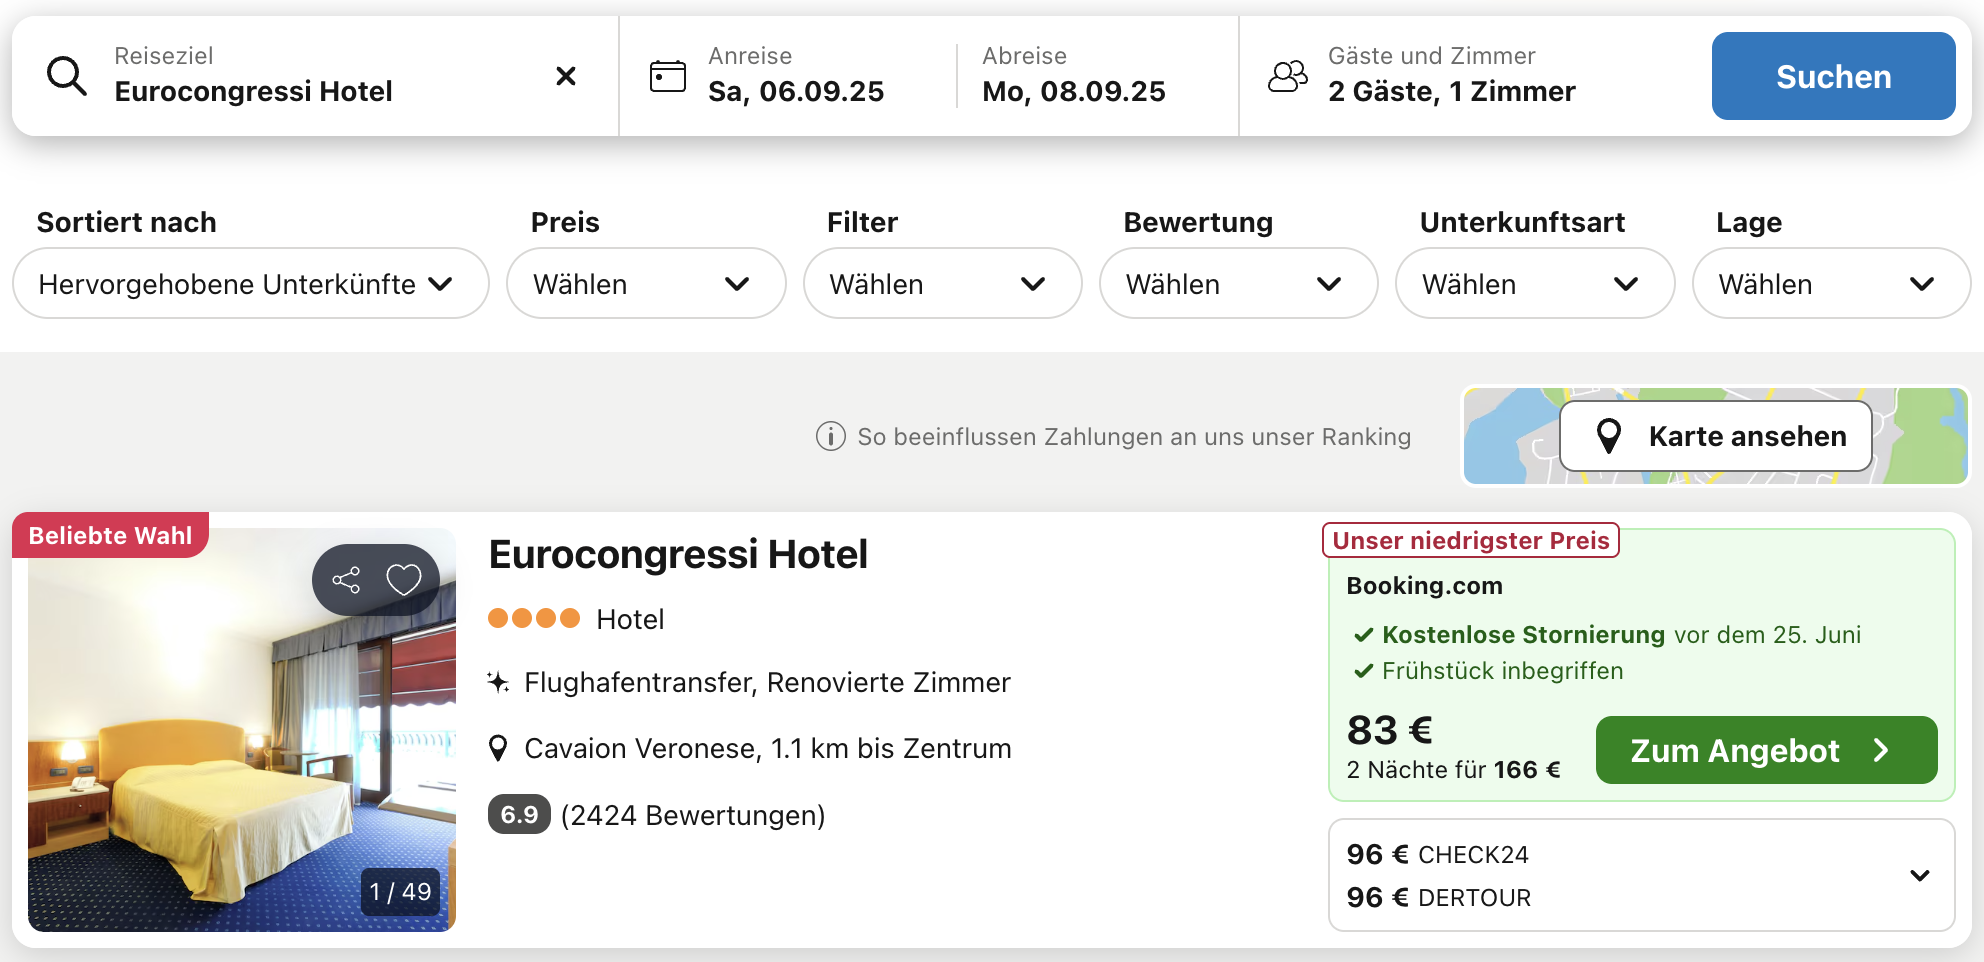Click the Unser niedrigster Preis label
The width and height of the screenshot is (1984, 962).
[x=1471, y=541]
